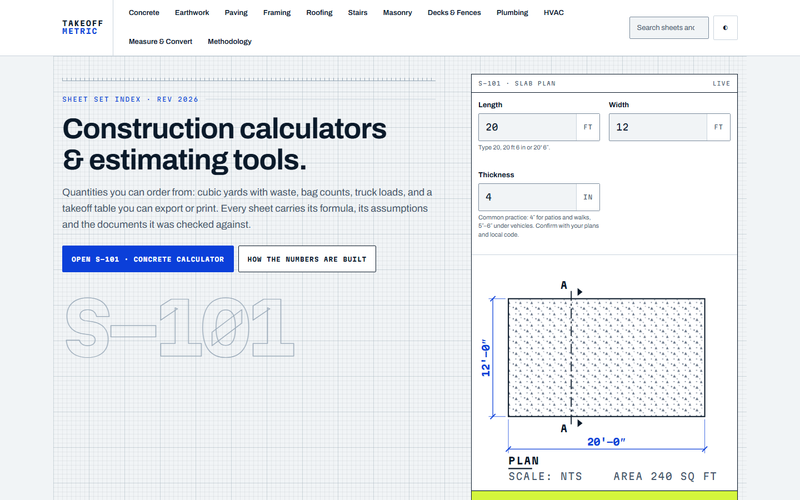Viewport: 800px width, 500px height.
Task: Click the FT unit label beside Length
Action: point(588,127)
